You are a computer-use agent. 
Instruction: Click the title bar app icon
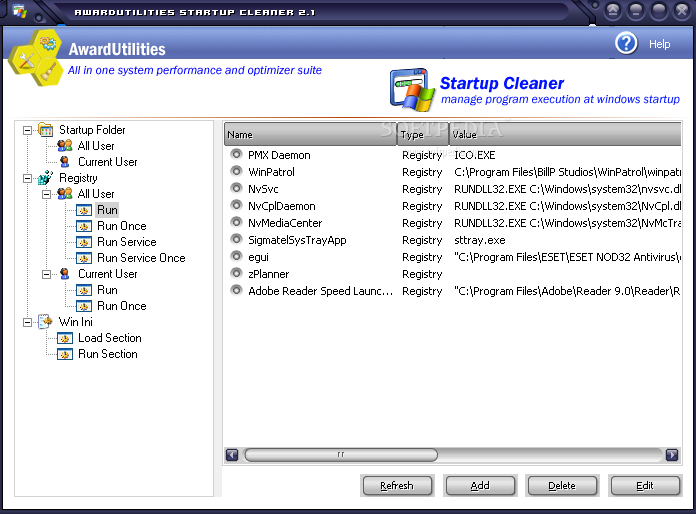pyautogui.click(x=20, y=11)
